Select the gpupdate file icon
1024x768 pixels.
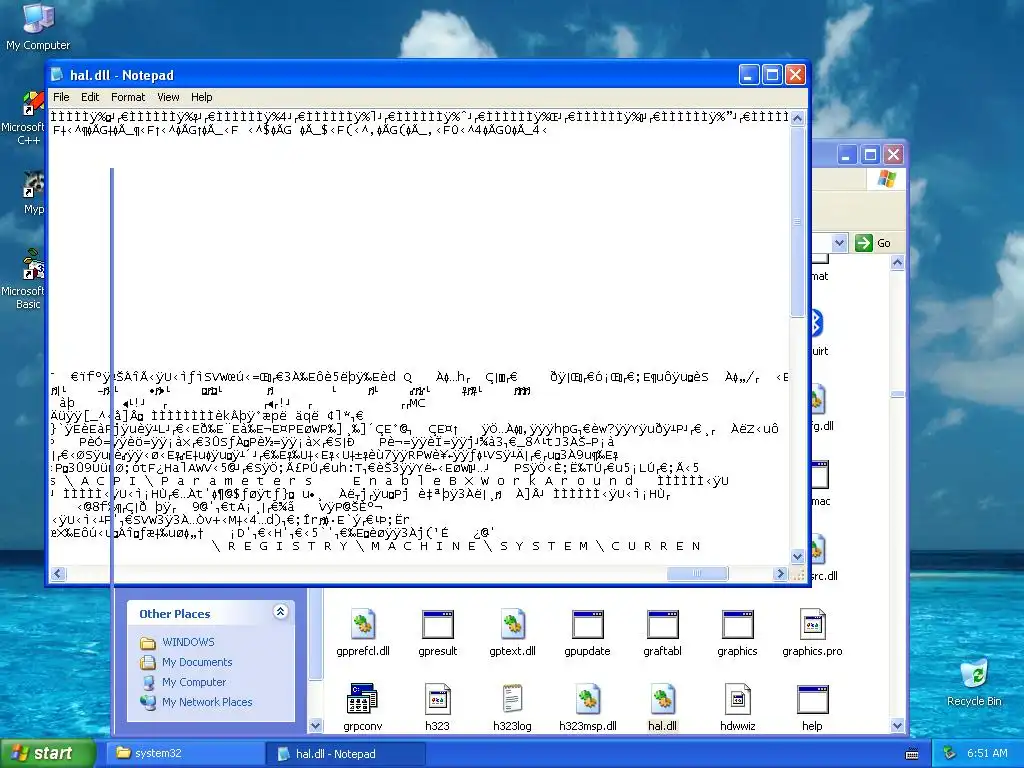587,624
